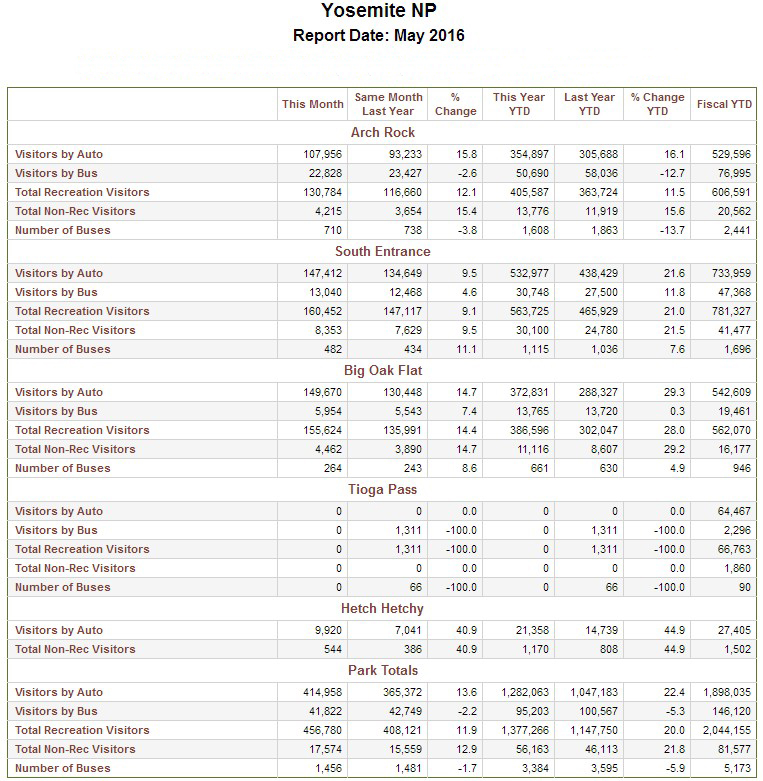This screenshot has width=763, height=781.
Task: Click Tioga Pass Fiscal YTD non-rec value 1,860
Action: (737, 568)
